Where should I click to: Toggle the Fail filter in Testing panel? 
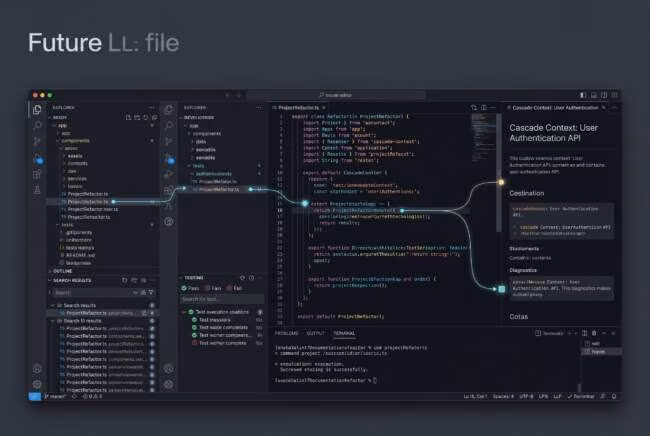point(234,288)
